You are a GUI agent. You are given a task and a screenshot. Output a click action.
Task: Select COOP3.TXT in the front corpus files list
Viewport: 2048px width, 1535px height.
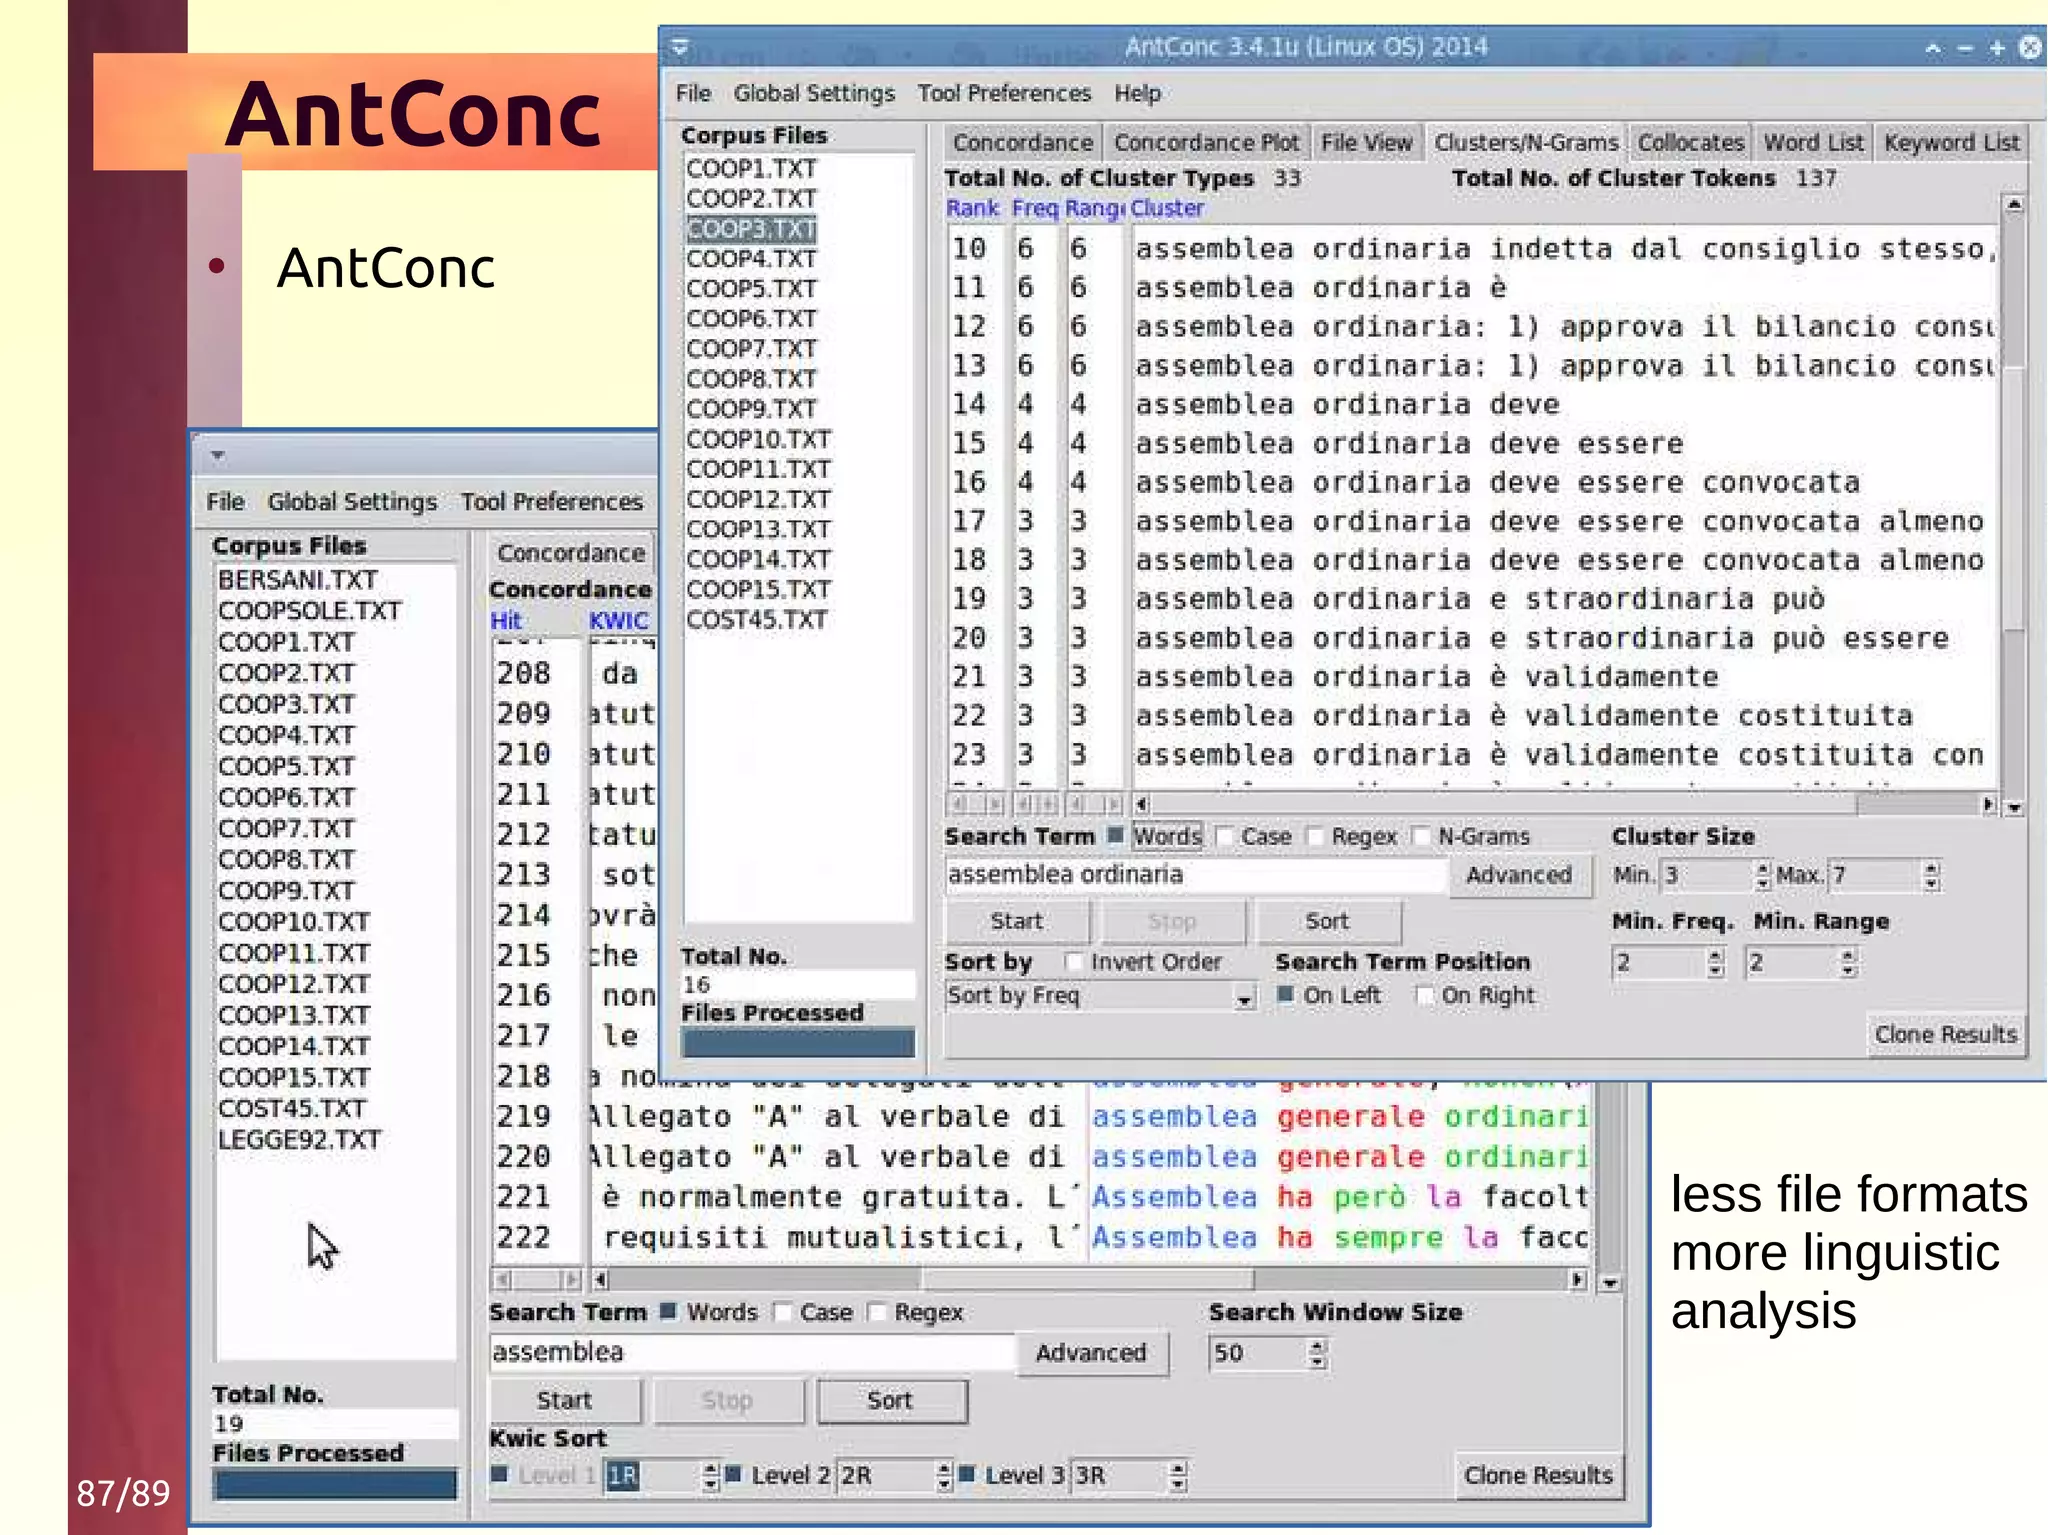click(x=751, y=229)
